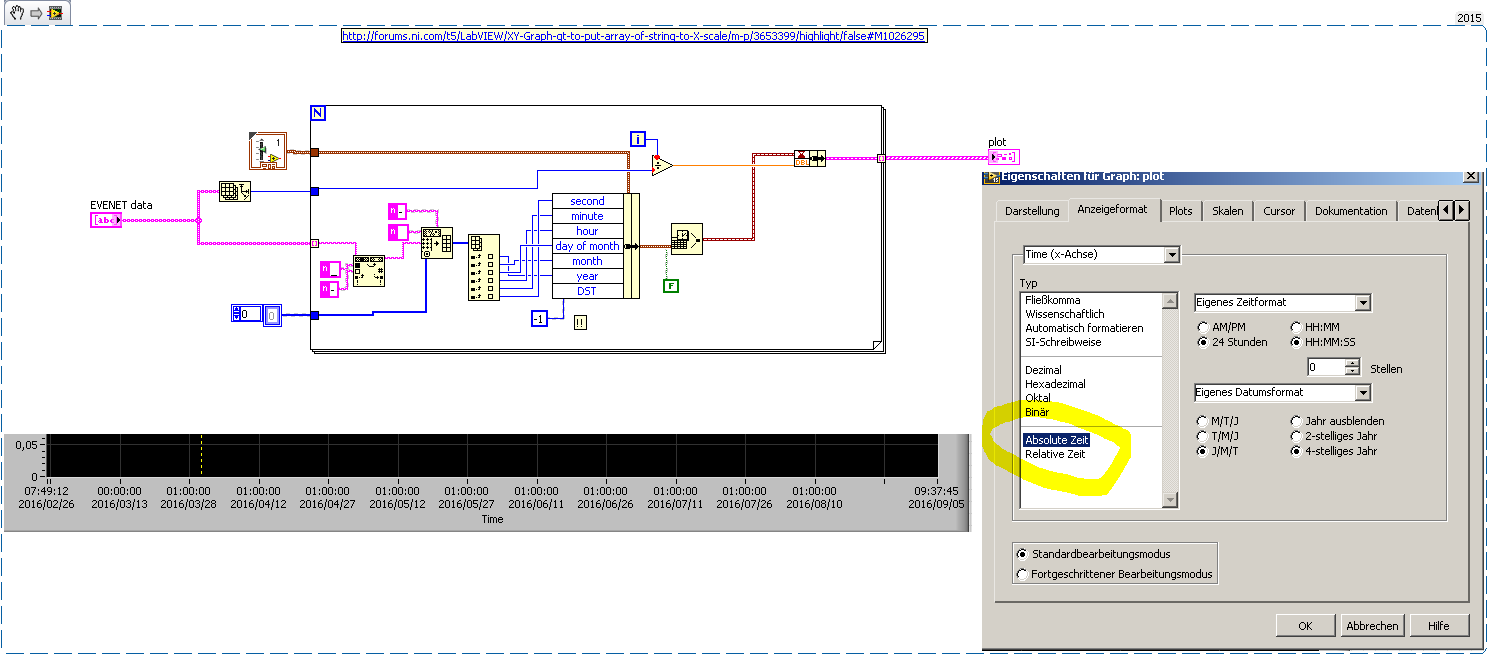Select the cluster constant with slider icon
The height and width of the screenshot is (655, 1488).
(x=266, y=150)
